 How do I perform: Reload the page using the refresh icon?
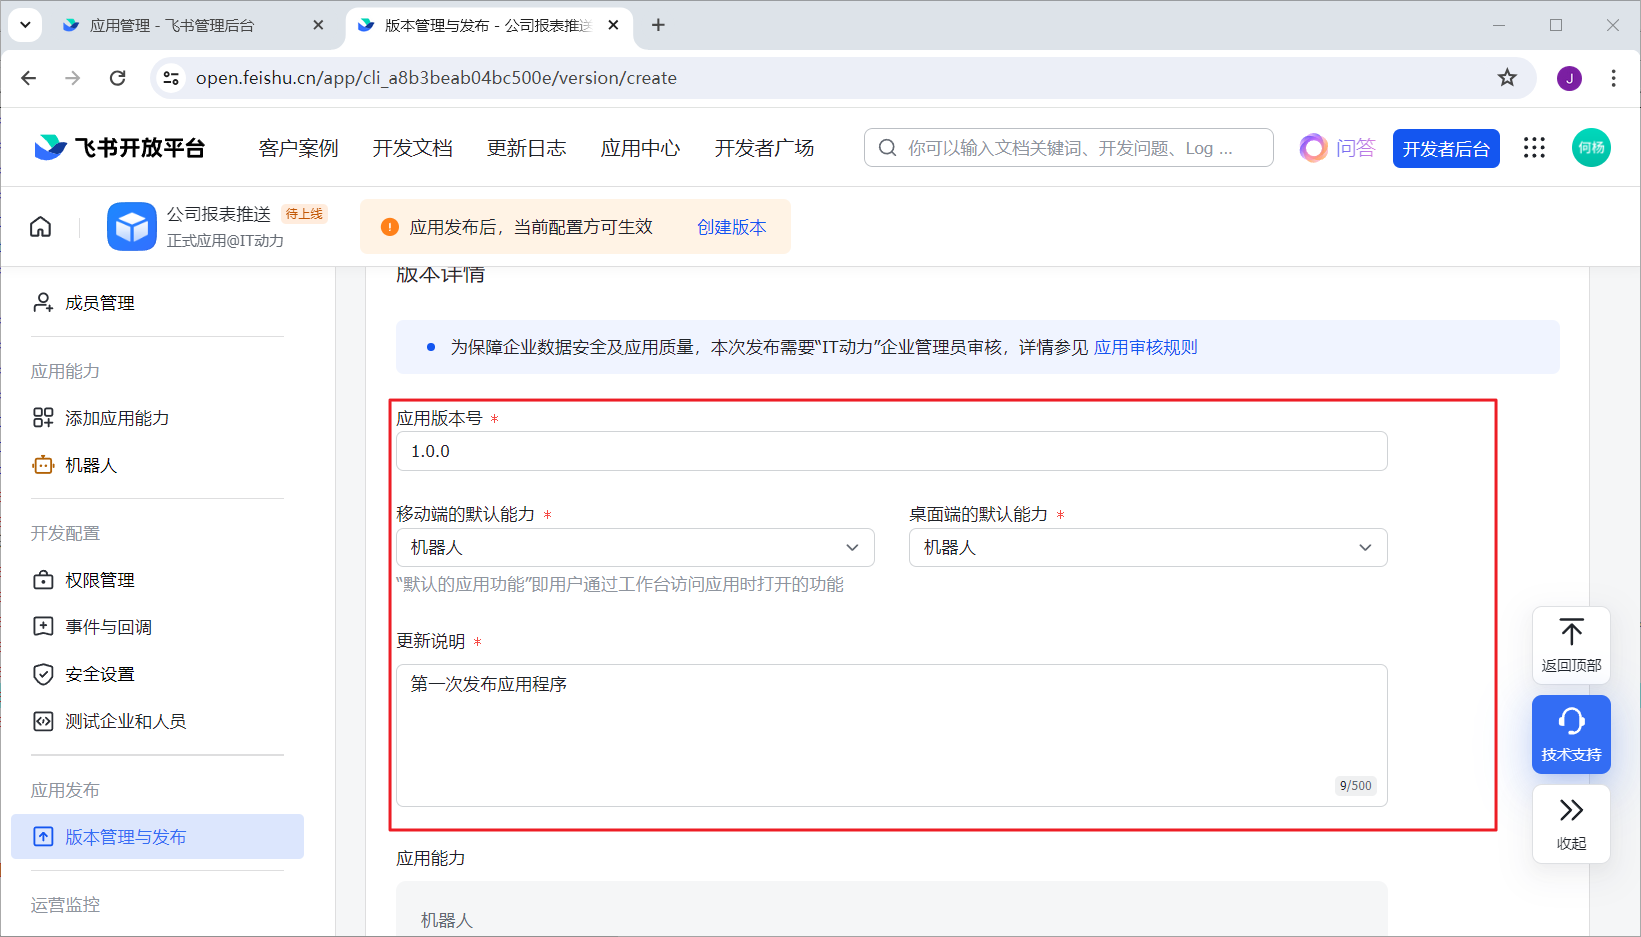118,78
